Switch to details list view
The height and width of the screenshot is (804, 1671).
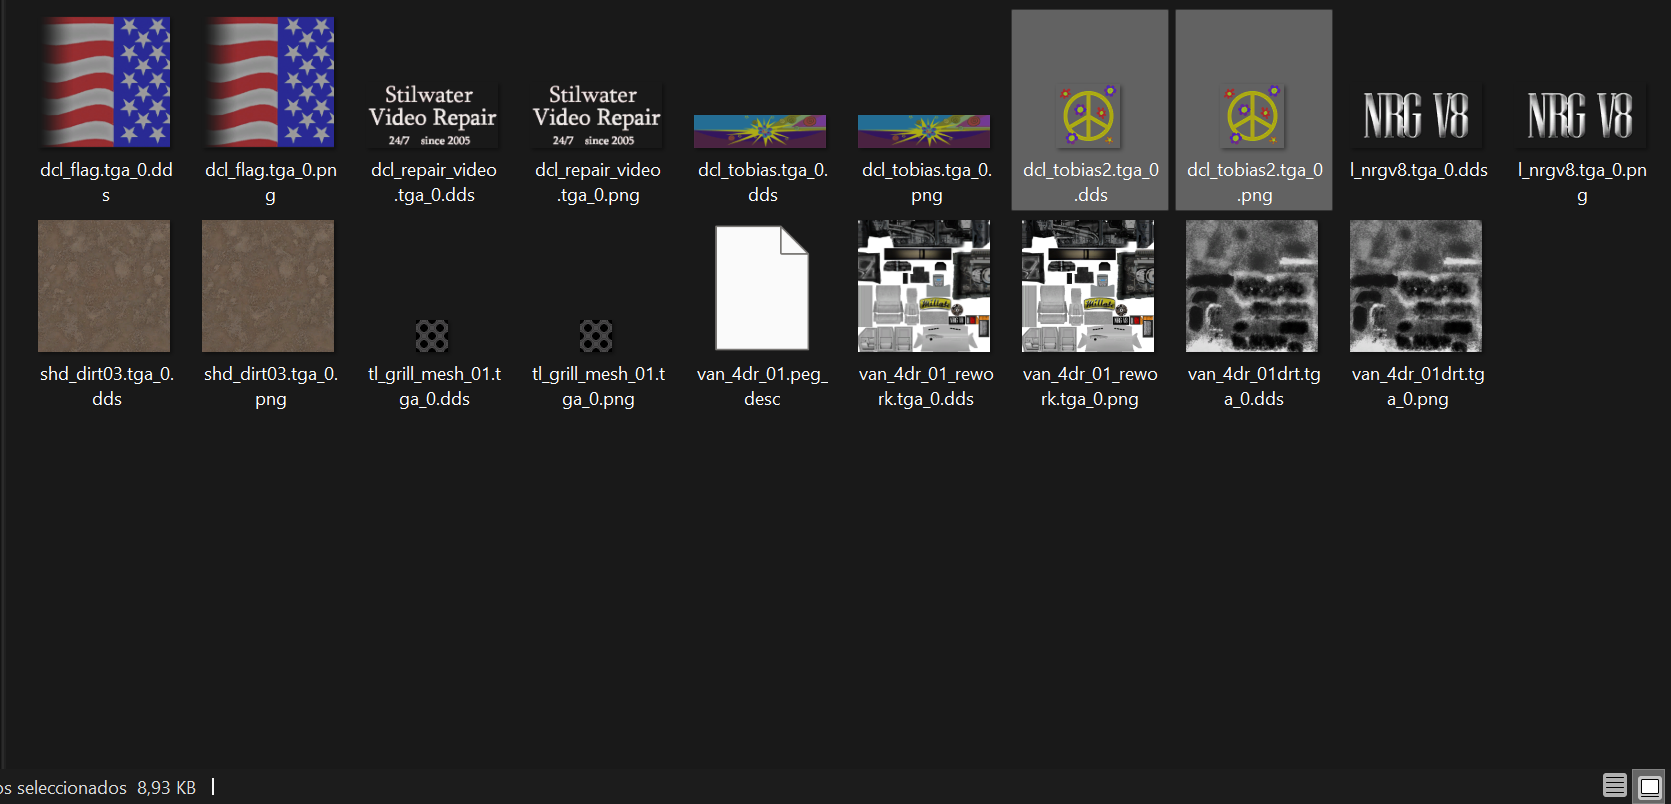click(x=1615, y=786)
